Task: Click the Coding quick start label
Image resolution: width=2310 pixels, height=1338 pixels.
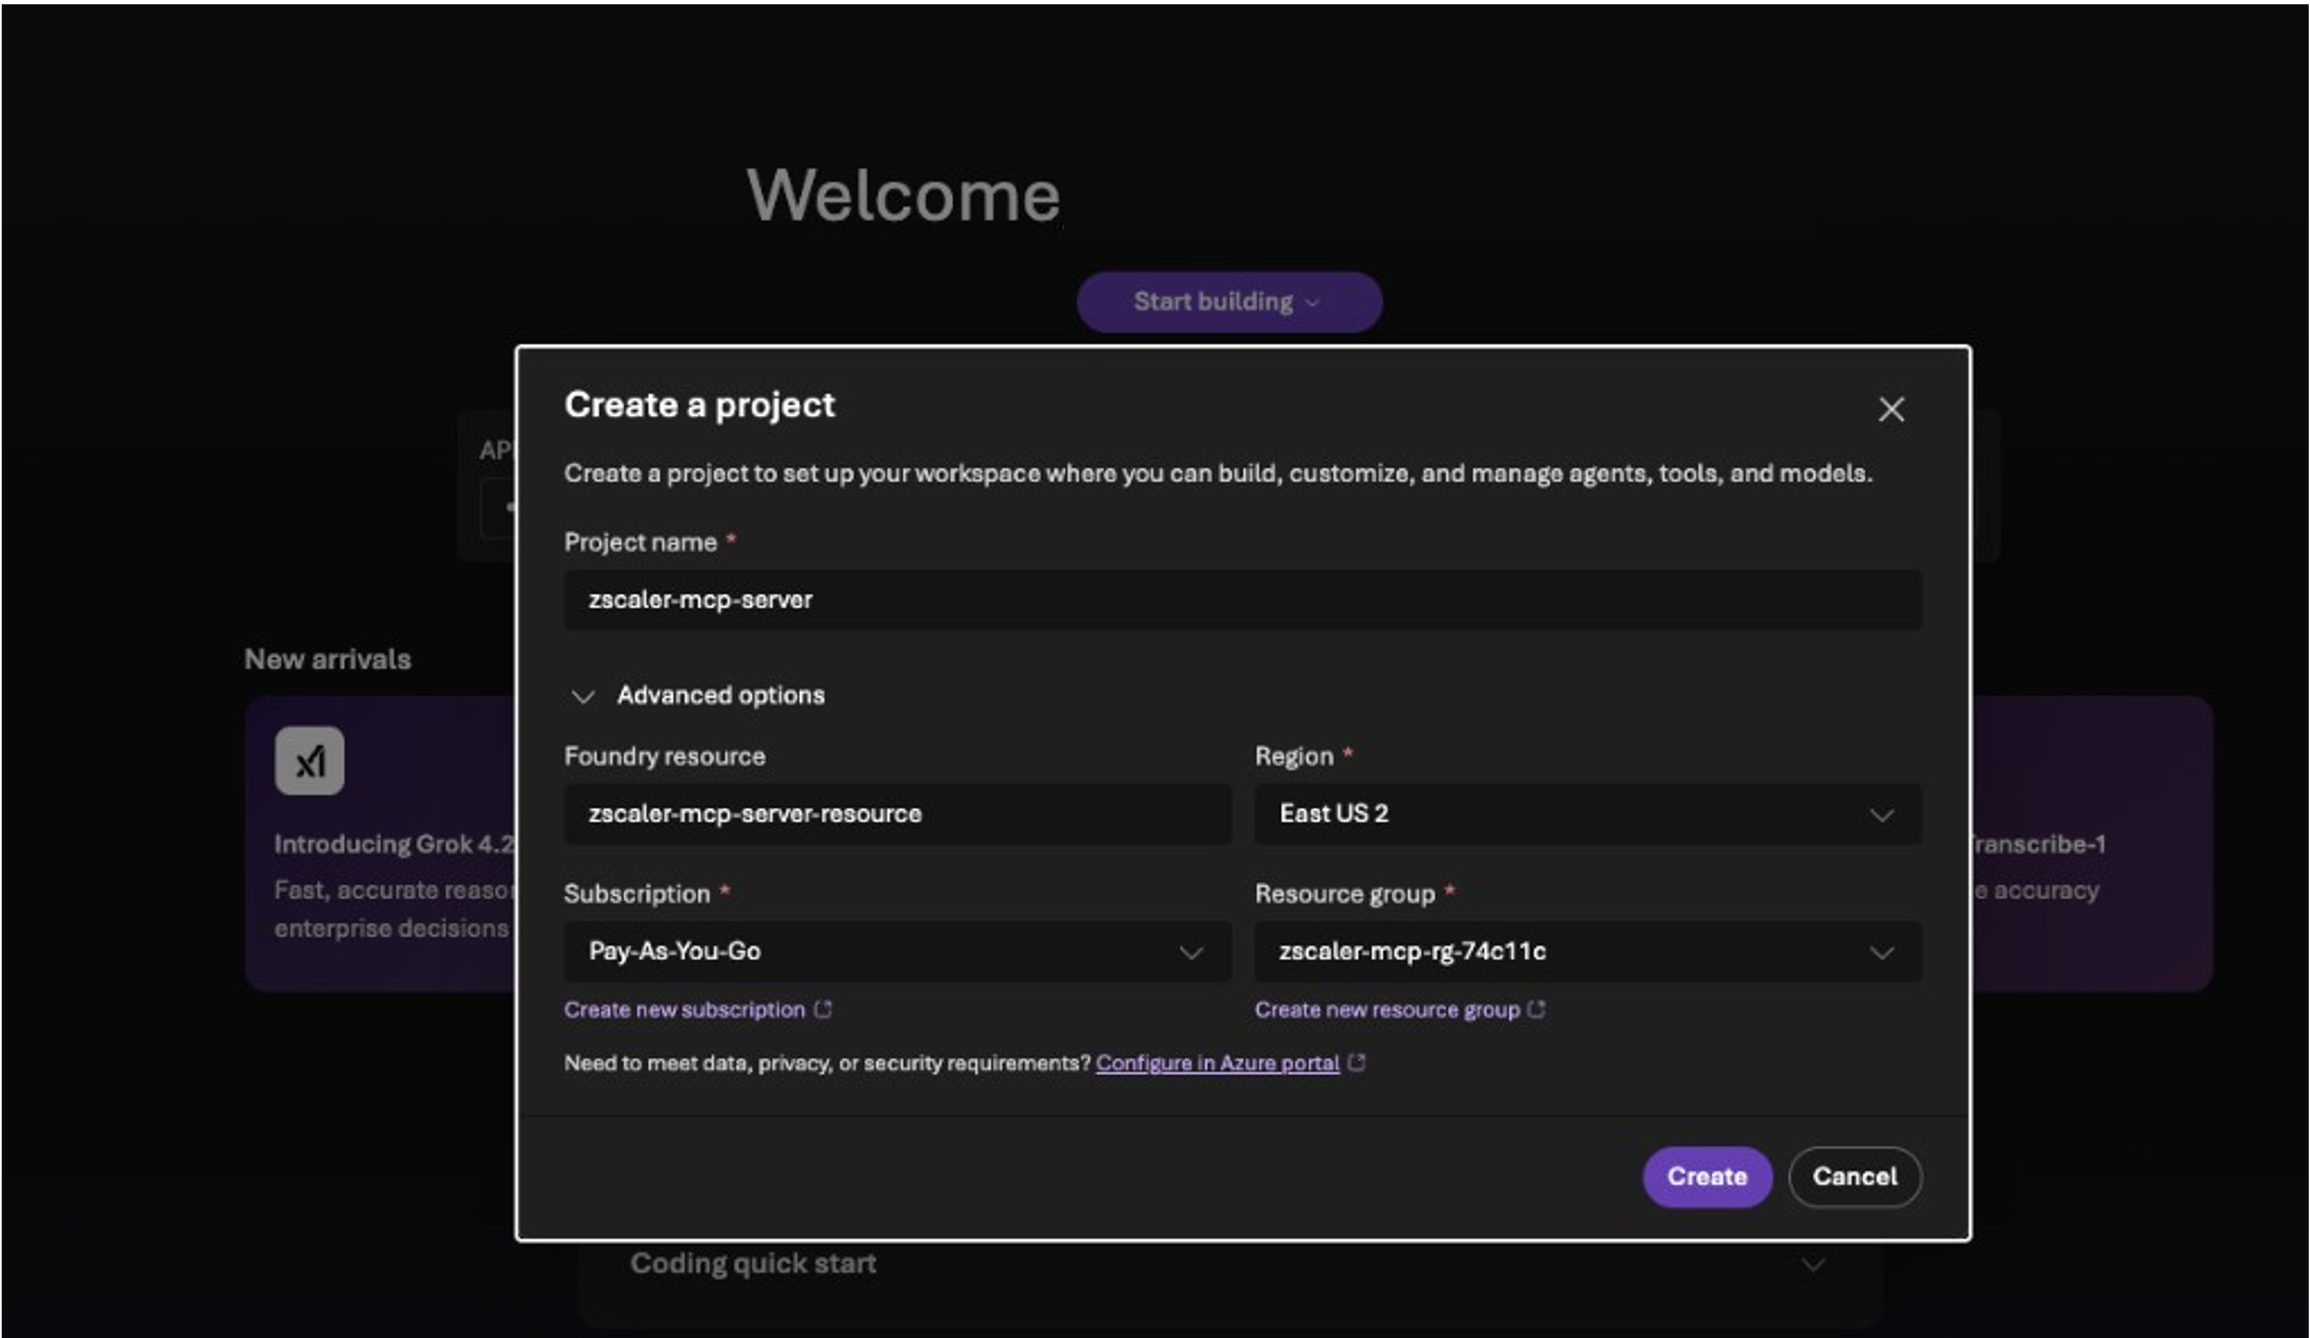Action: pyautogui.click(x=753, y=1264)
